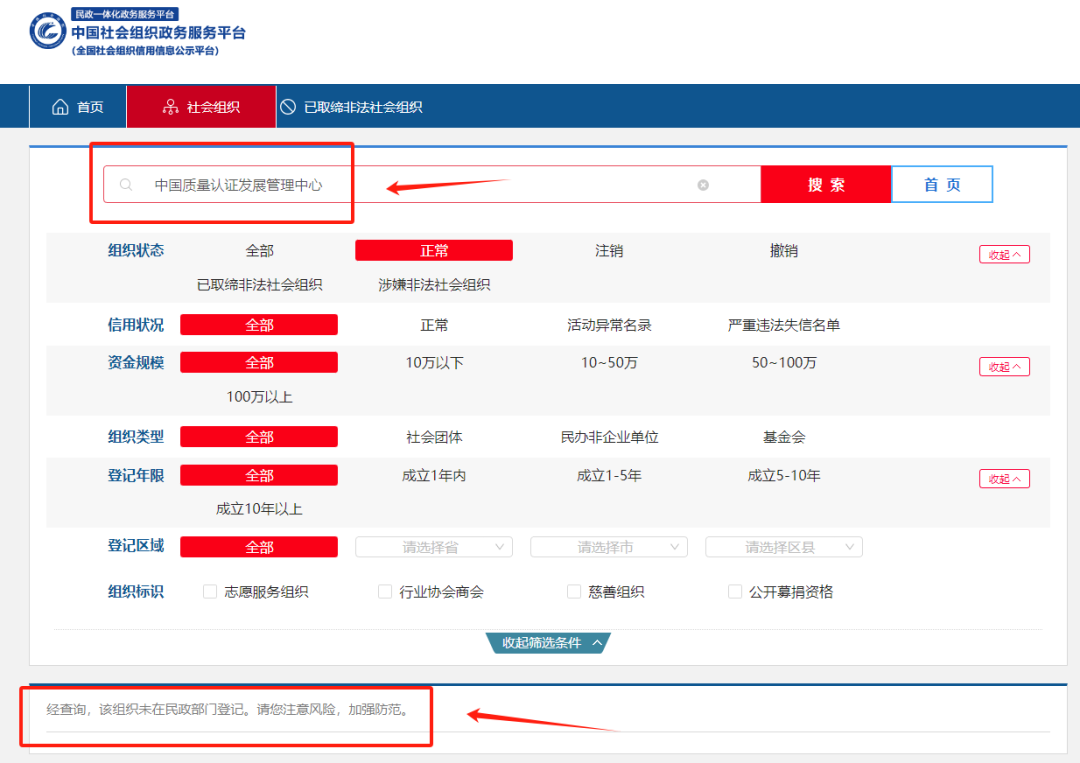Collapse the 登记年限 row with 收起

click(x=1004, y=479)
